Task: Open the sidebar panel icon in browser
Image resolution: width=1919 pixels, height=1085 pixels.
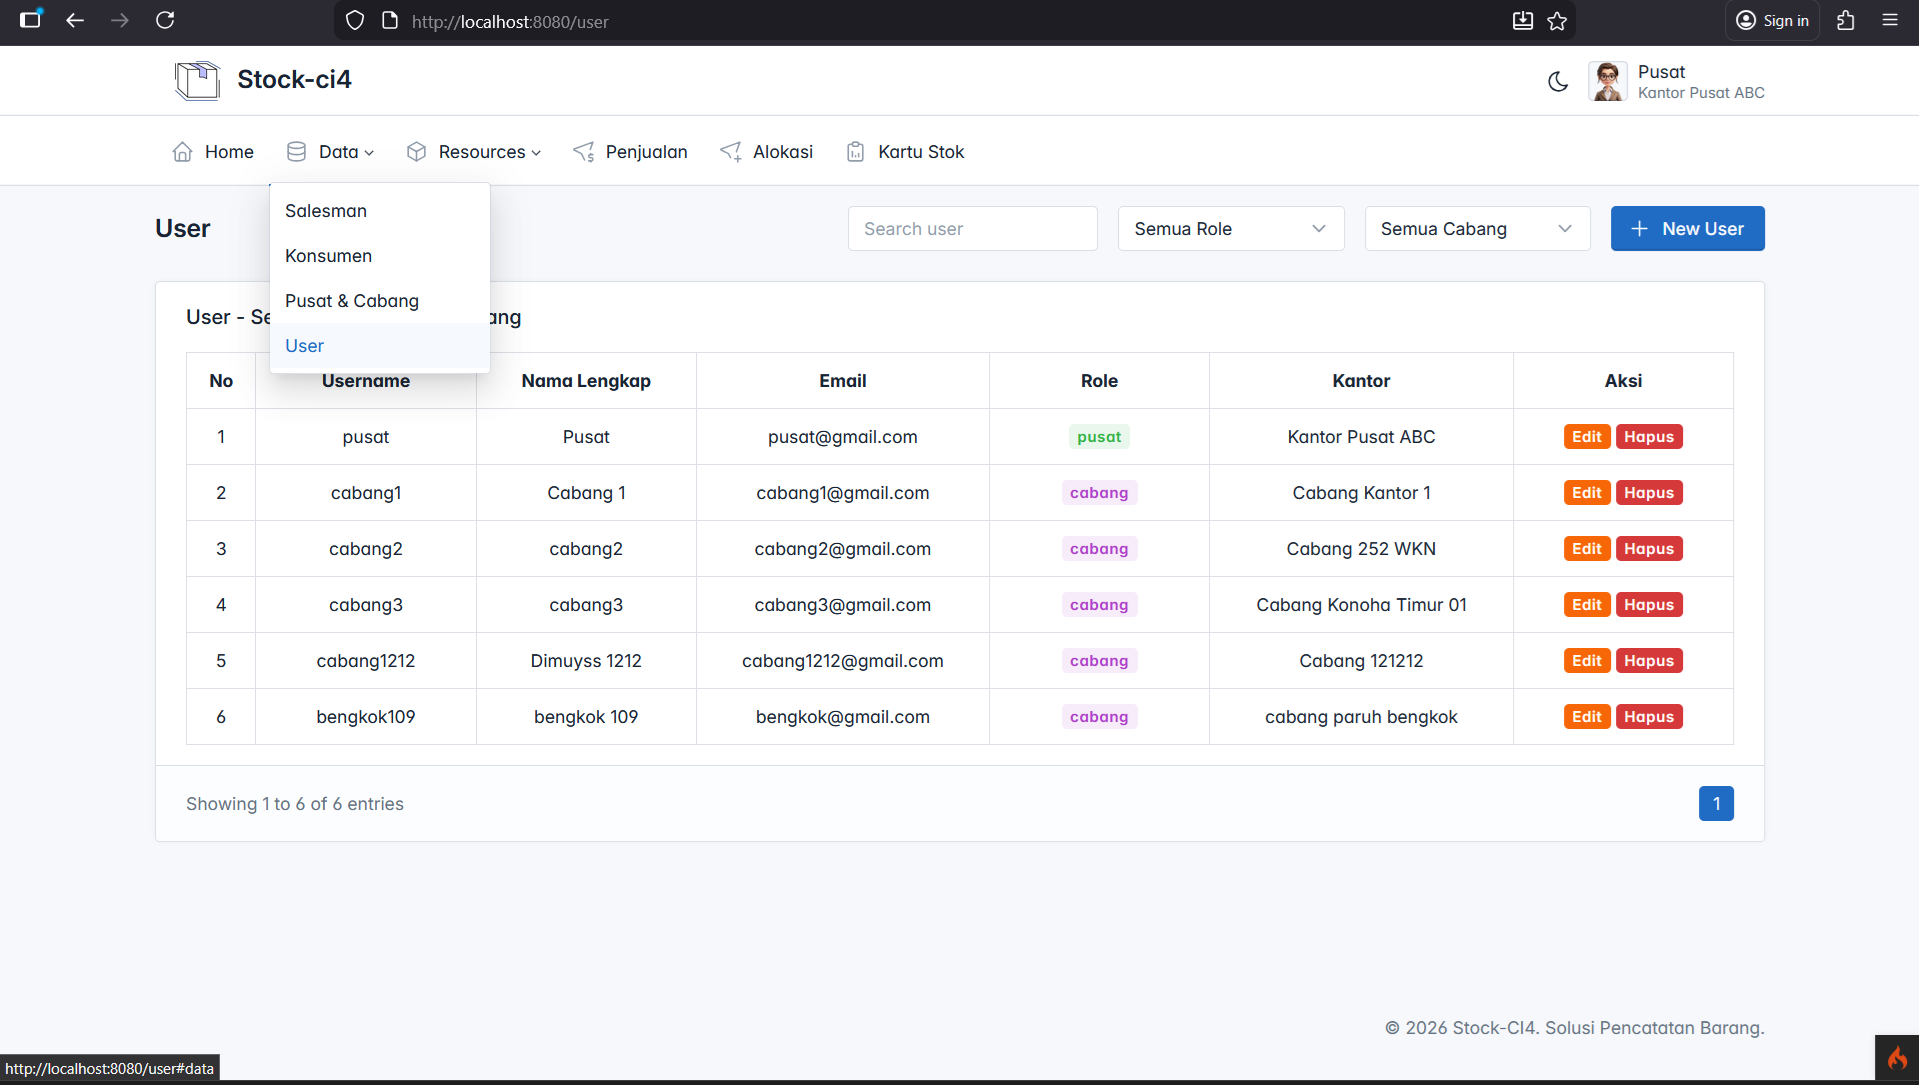Action: tap(30, 20)
